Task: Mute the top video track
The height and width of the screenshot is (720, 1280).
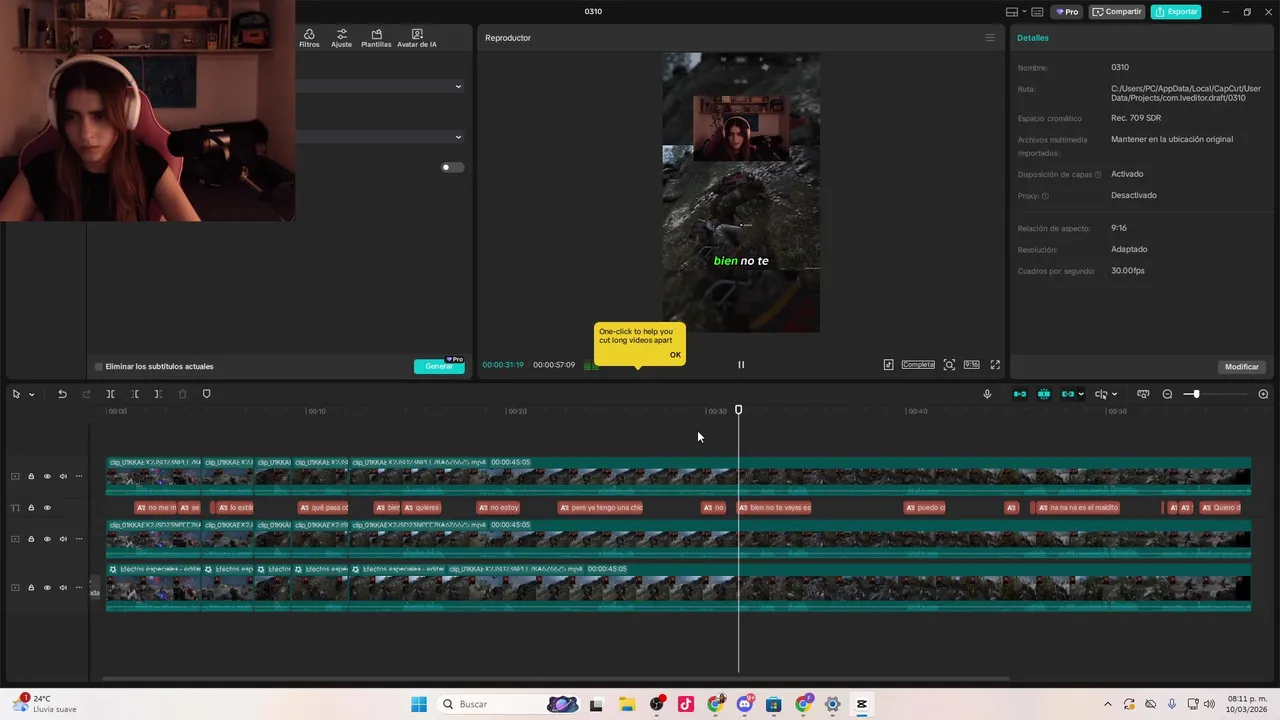Action: pyautogui.click(x=63, y=476)
